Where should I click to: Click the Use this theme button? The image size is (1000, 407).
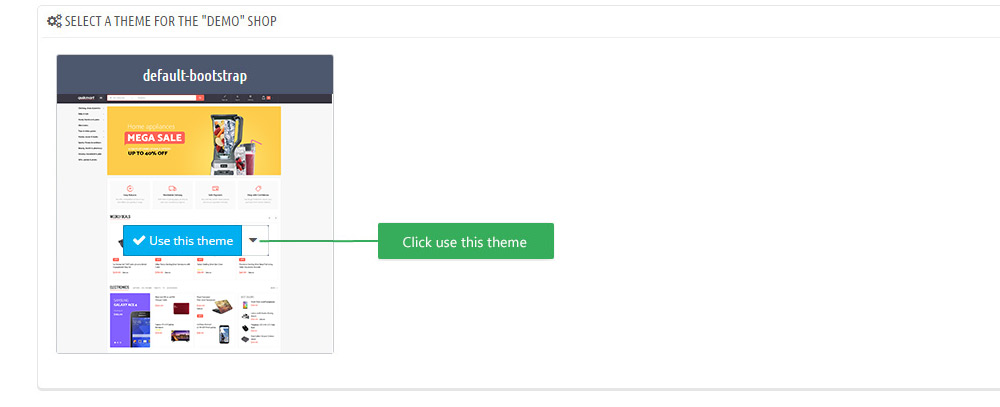tap(182, 240)
